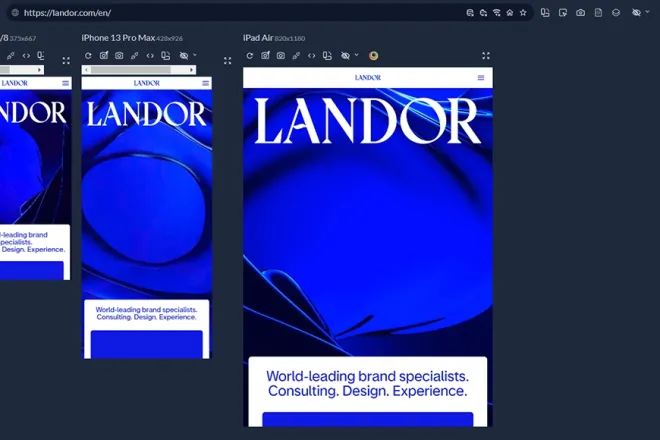This screenshot has width=660, height=440.
Task: Click the 820x1180 size label
Action: (x=290, y=39)
